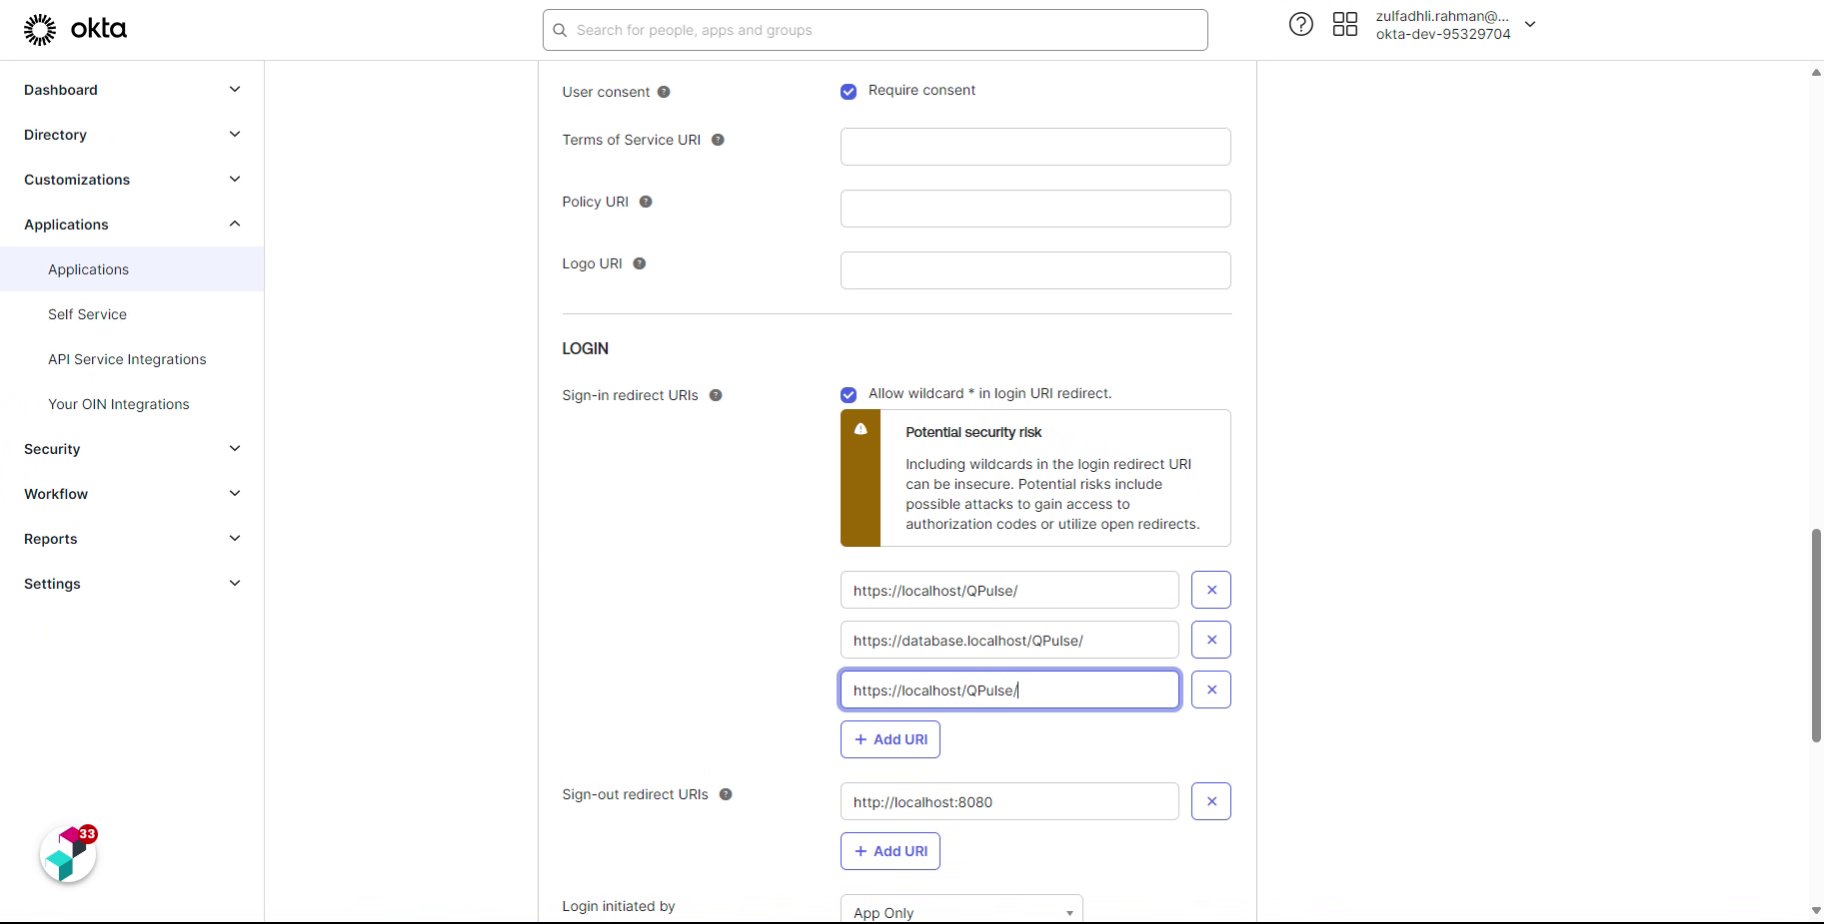
Task: Click the Logo URI help icon
Action: point(640,264)
